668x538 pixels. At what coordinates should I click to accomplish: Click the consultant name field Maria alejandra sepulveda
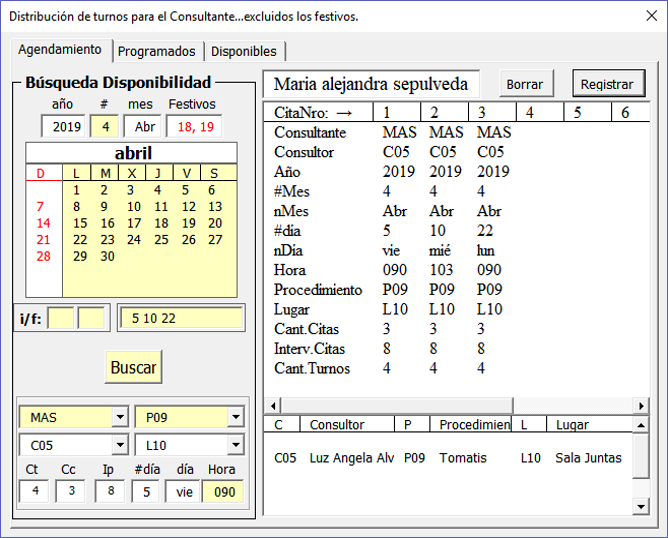(x=371, y=84)
